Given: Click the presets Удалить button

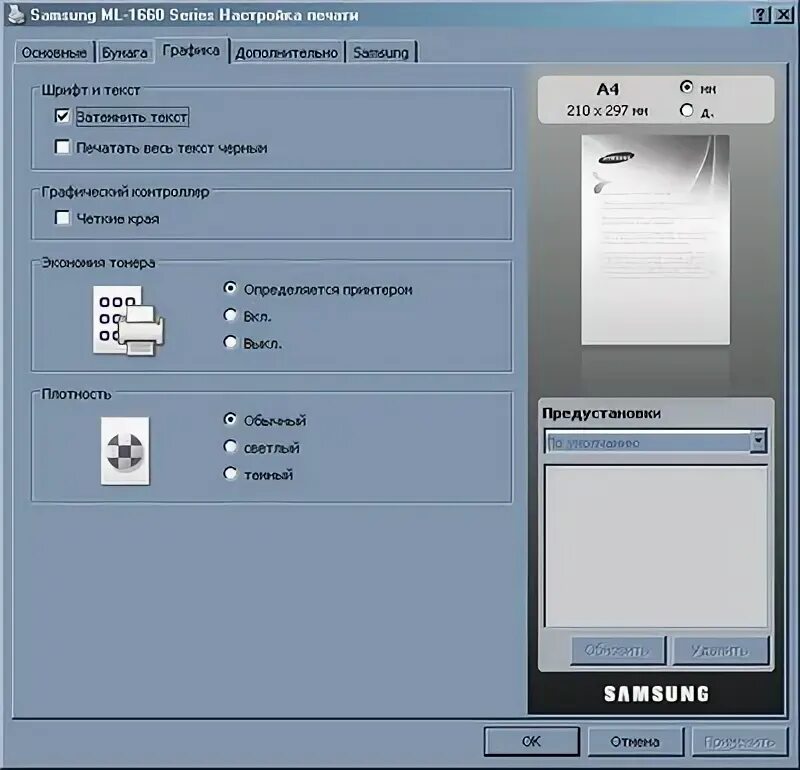Looking at the screenshot, I should point(720,650).
